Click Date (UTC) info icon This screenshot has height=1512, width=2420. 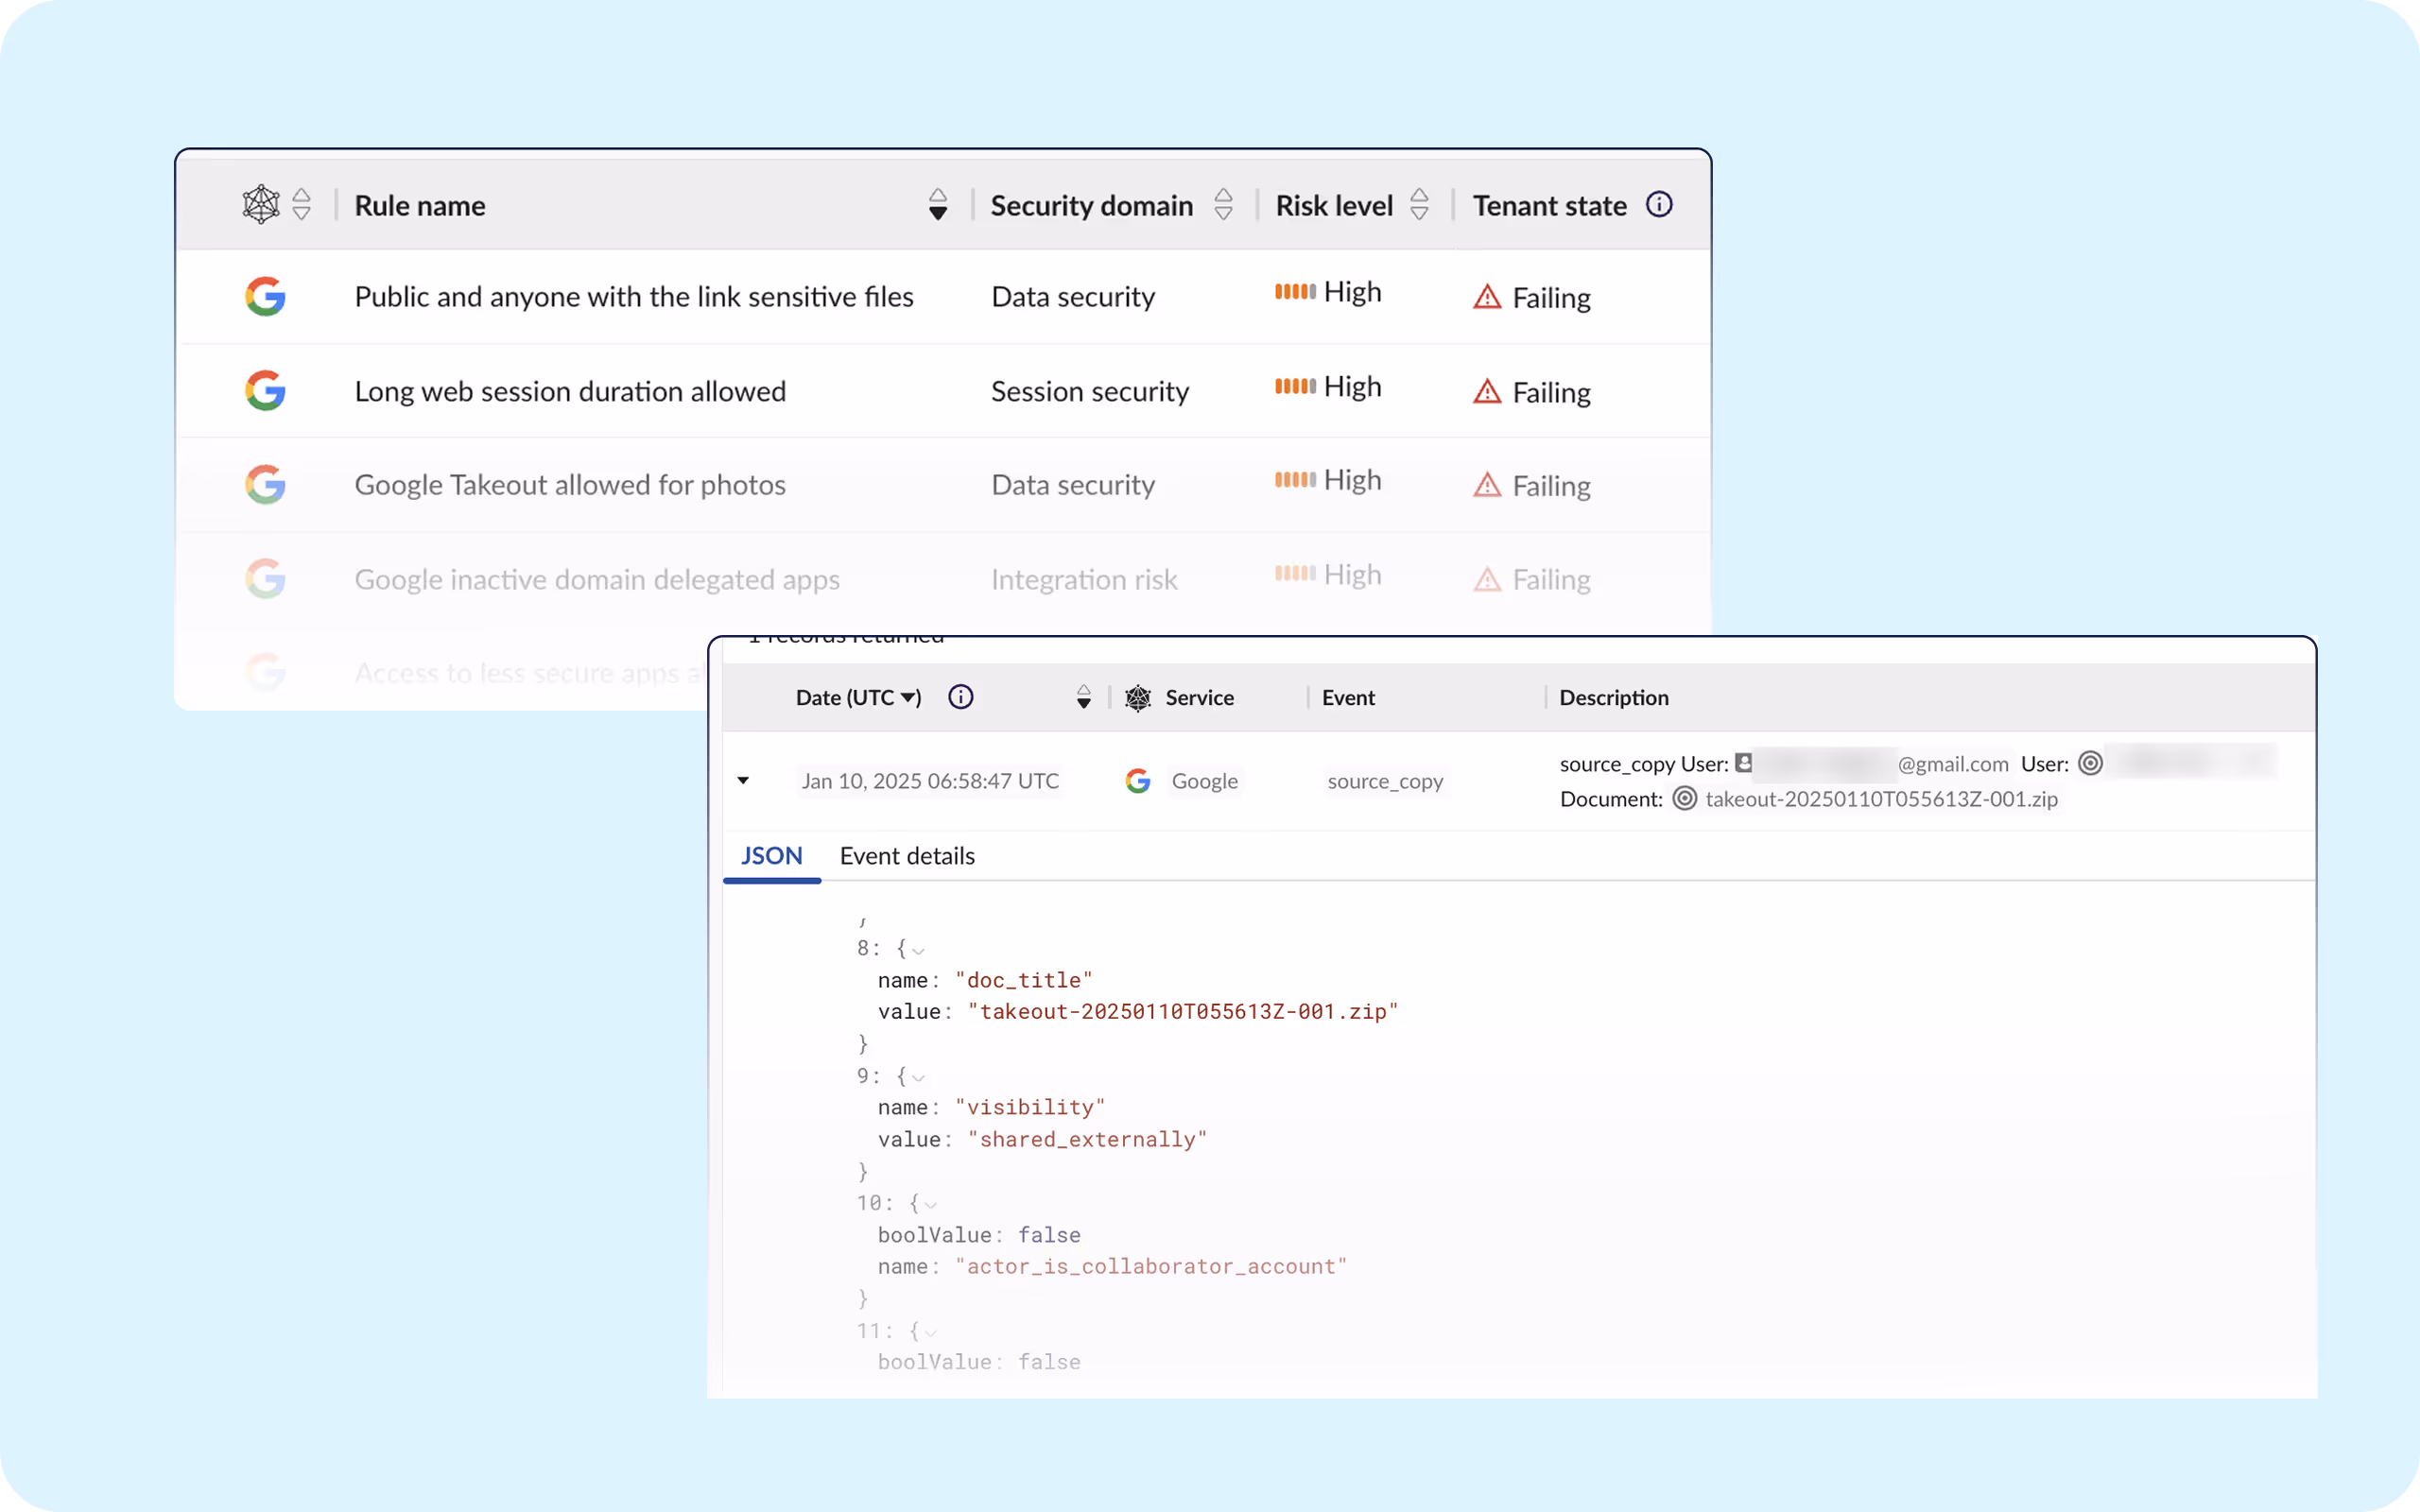point(960,697)
